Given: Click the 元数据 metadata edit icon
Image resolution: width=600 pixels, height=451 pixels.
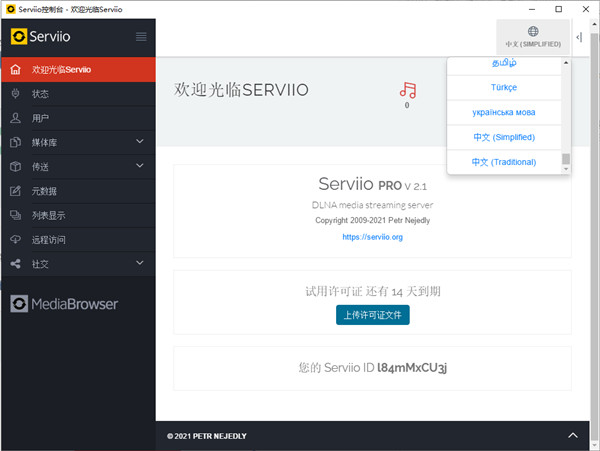Looking at the screenshot, I should click(15, 191).
